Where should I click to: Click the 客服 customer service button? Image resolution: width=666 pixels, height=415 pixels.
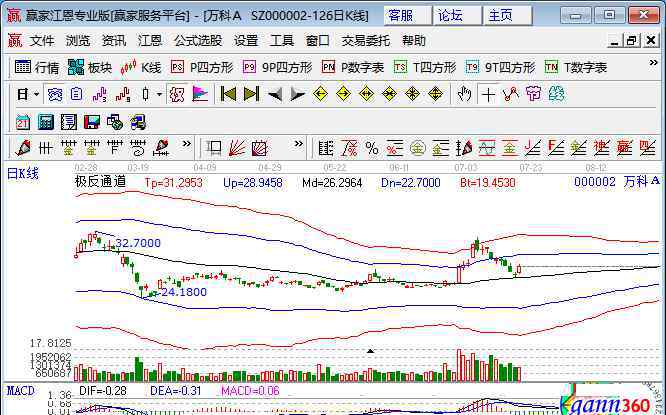coord(408,16)
